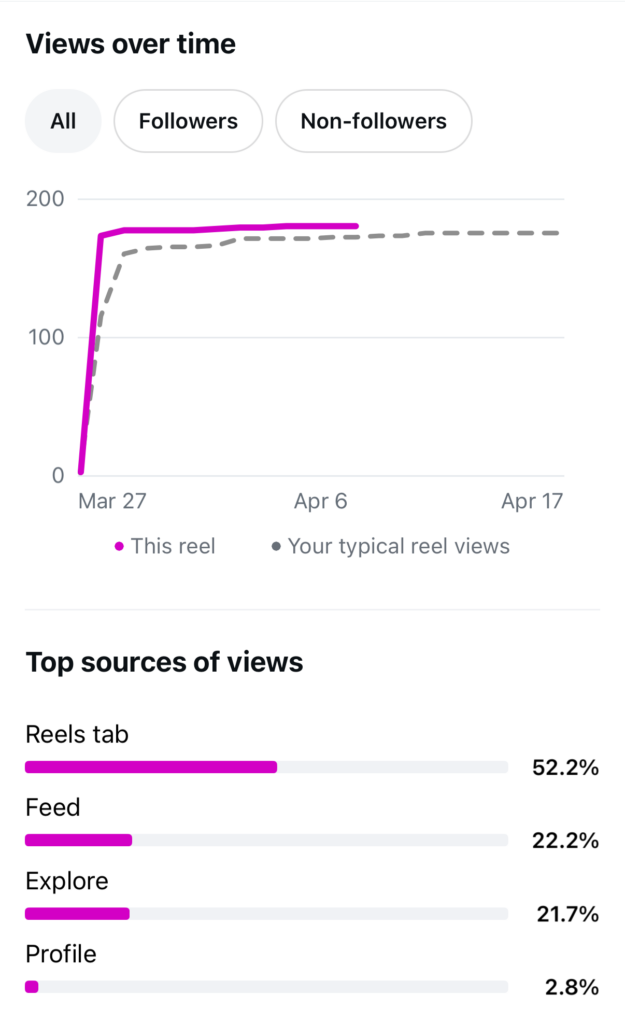Click the Views over time heading

pyautogui.click(x=130, y=44)
